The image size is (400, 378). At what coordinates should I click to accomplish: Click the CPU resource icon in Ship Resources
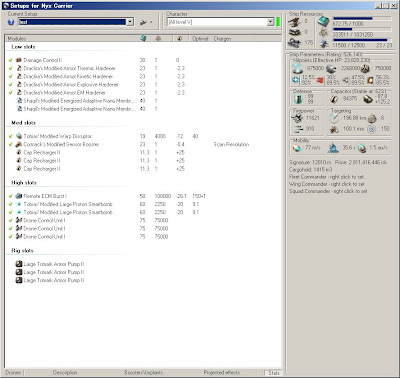pyautogui.click(x=323, y=22)
